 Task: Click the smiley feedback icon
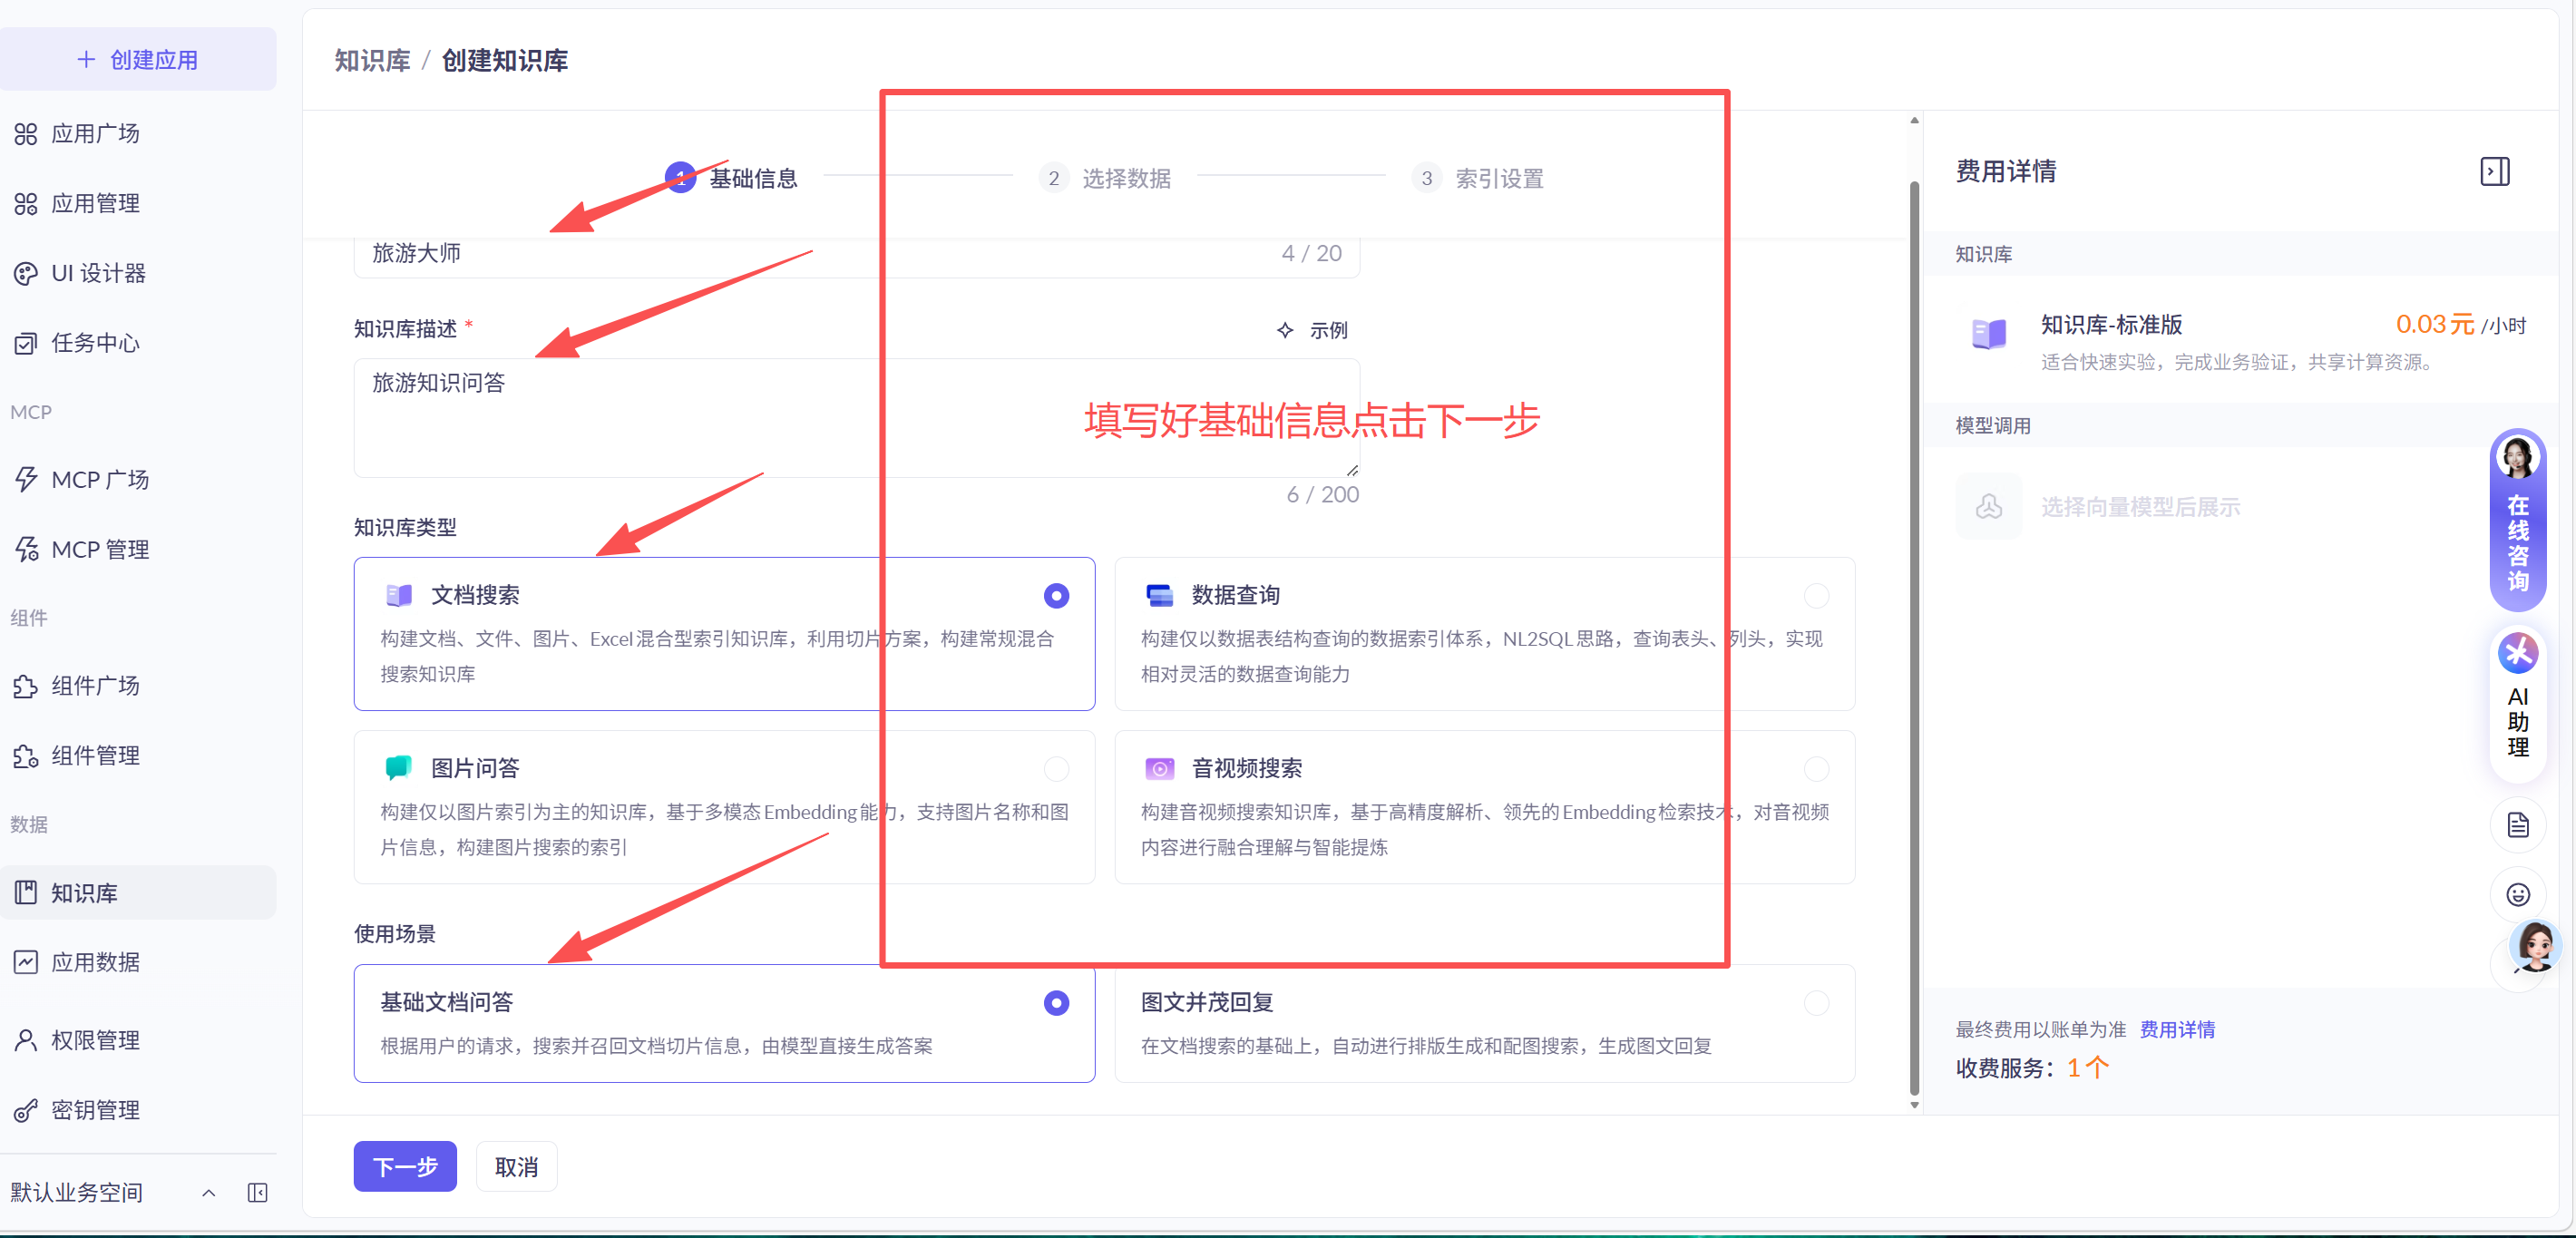pyautogui.click(x=2517, y=894)
